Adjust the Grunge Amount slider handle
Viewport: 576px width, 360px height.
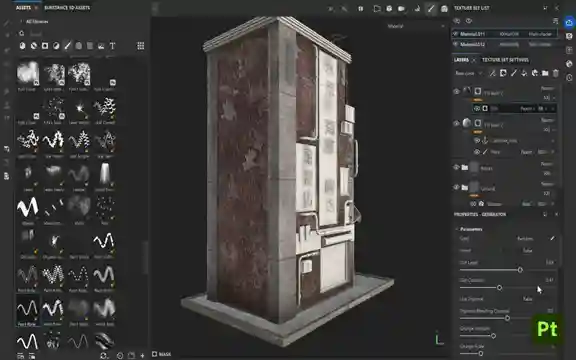pyautogui.click(x=493, y=336)
